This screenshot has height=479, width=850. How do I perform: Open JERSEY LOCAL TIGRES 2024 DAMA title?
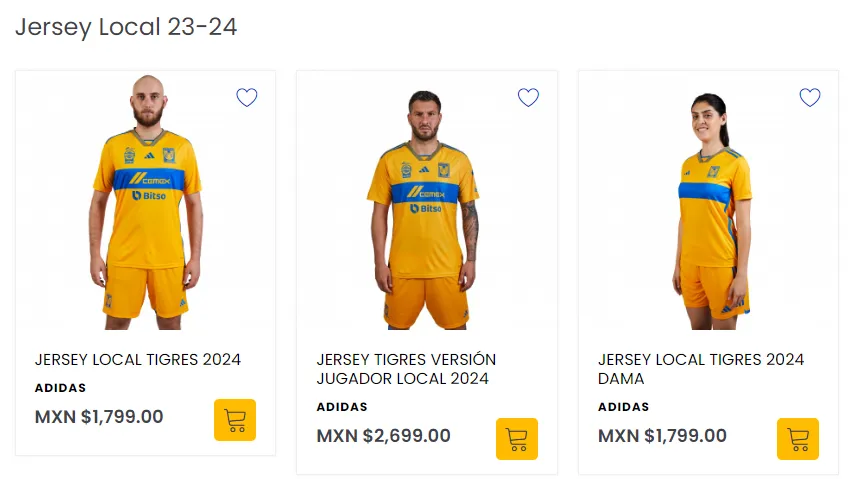(701, 369)
